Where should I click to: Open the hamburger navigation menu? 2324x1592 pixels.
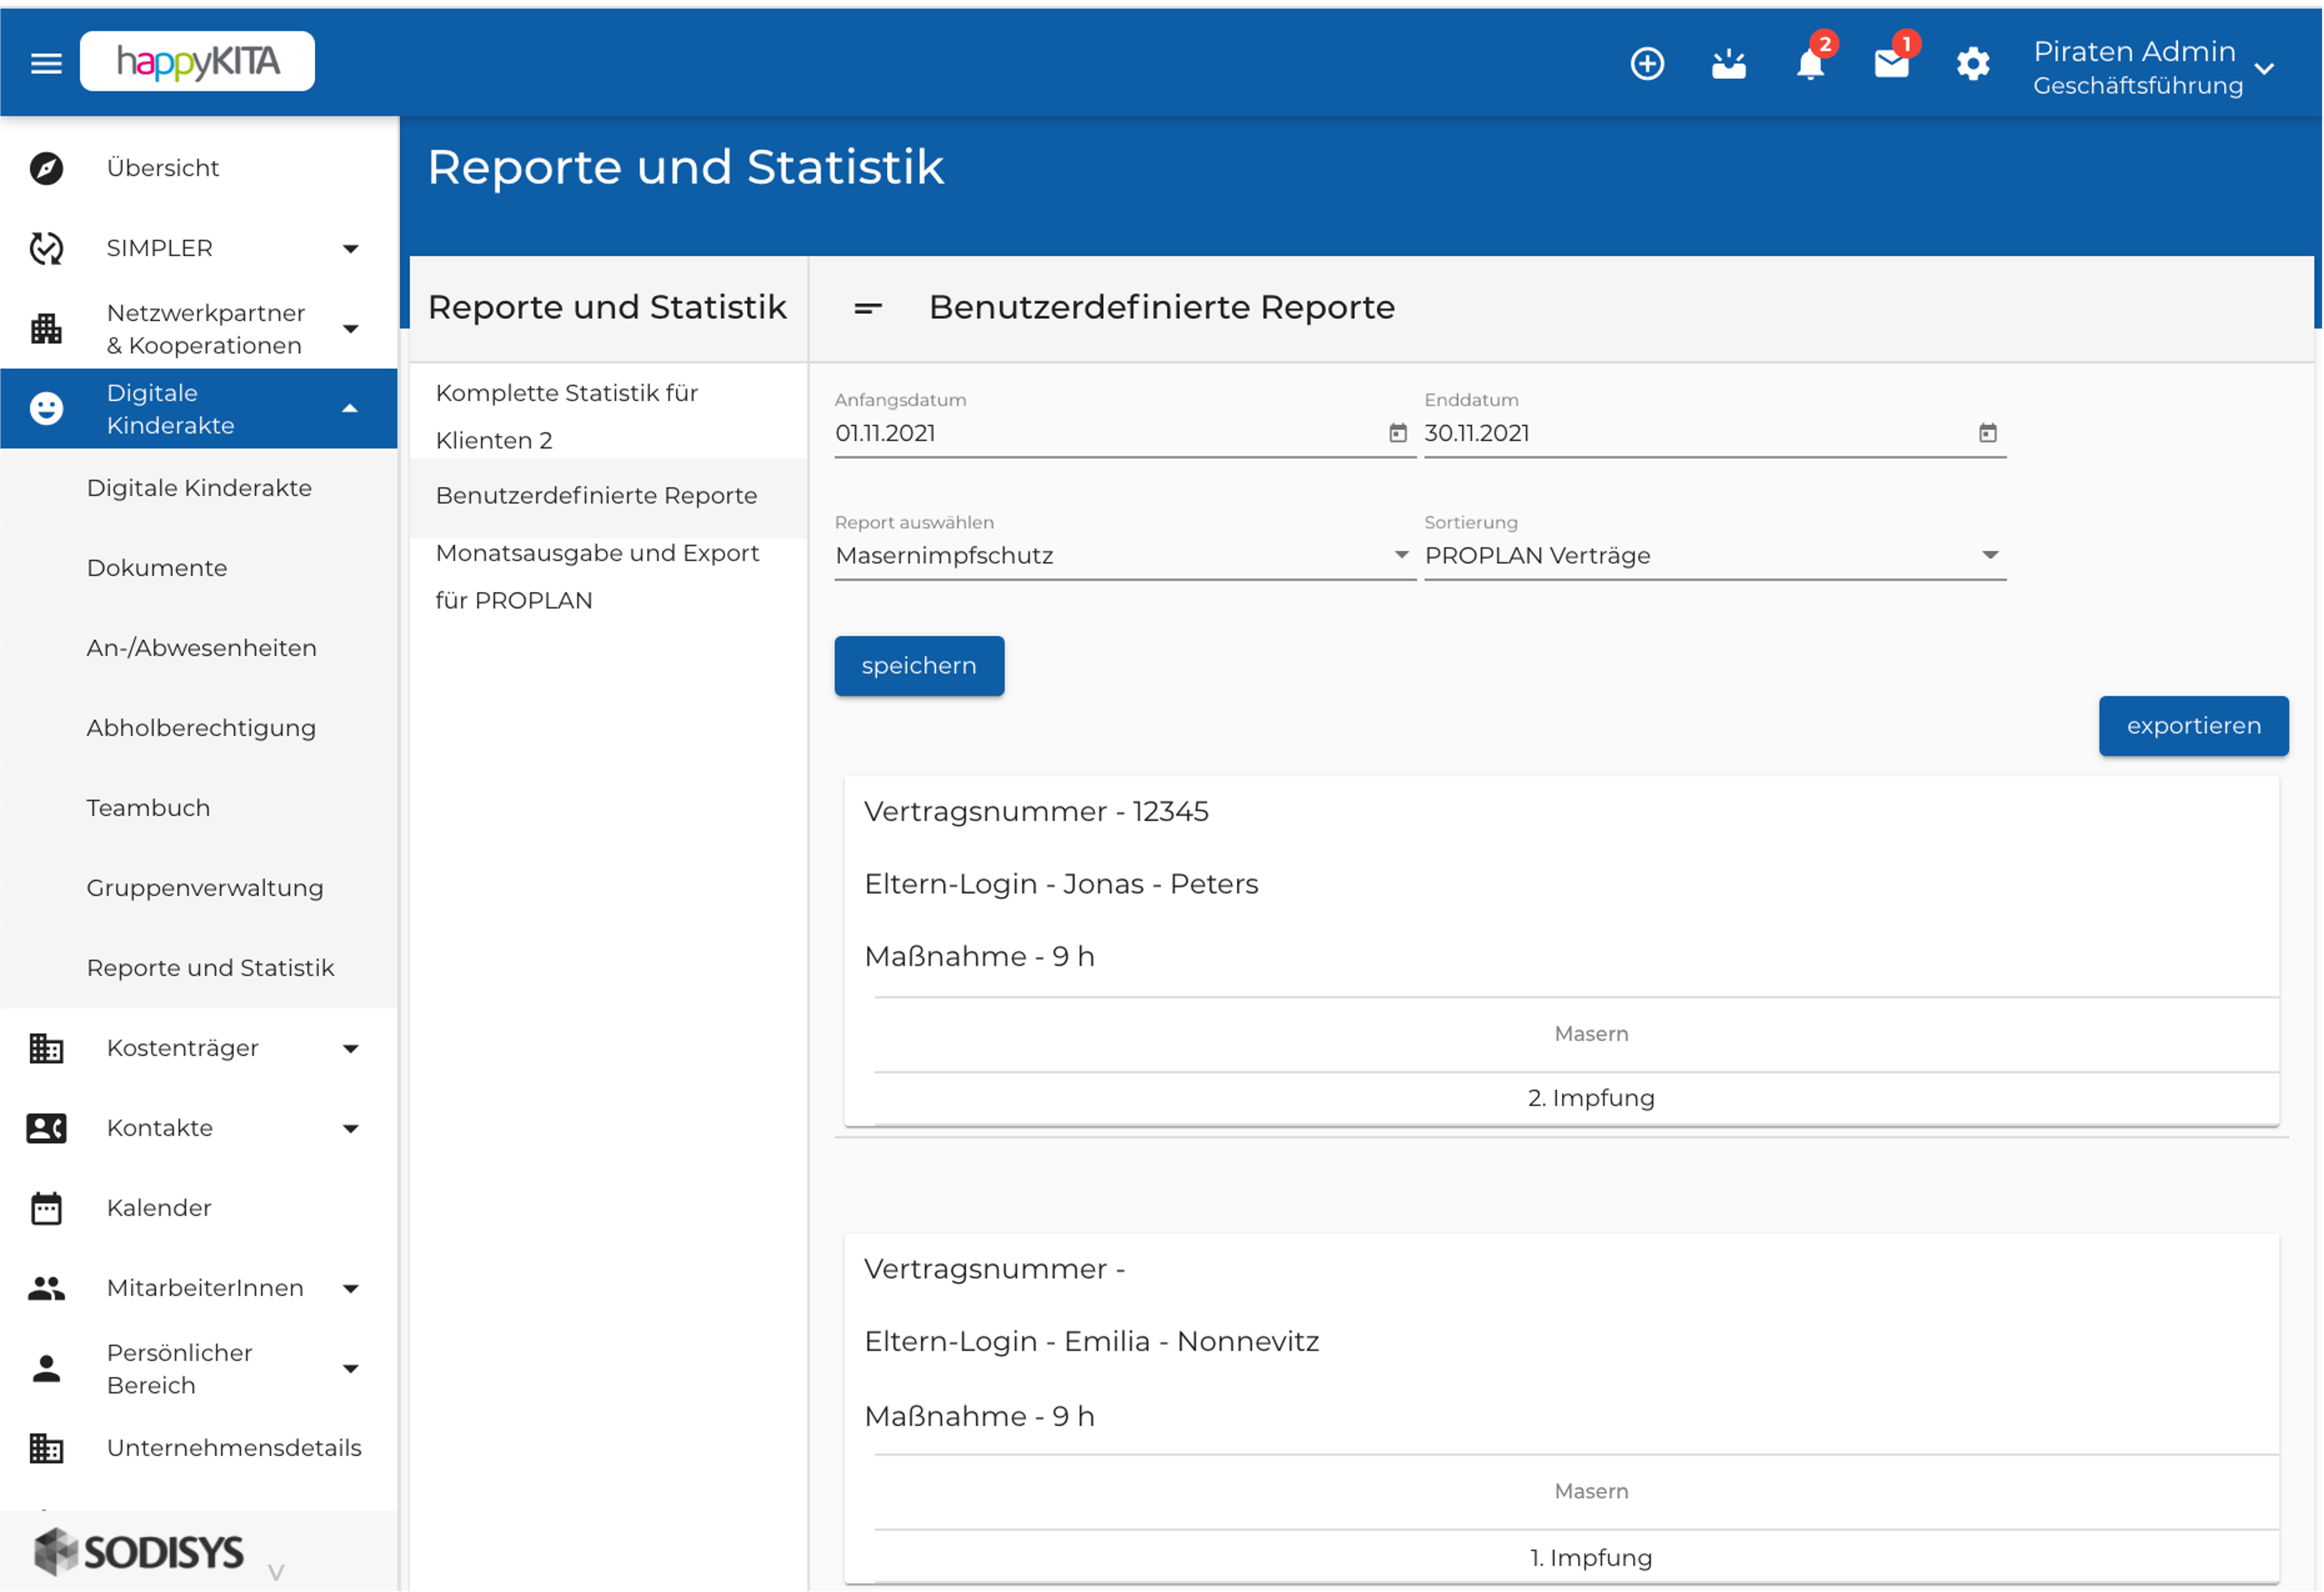point(46,63)
